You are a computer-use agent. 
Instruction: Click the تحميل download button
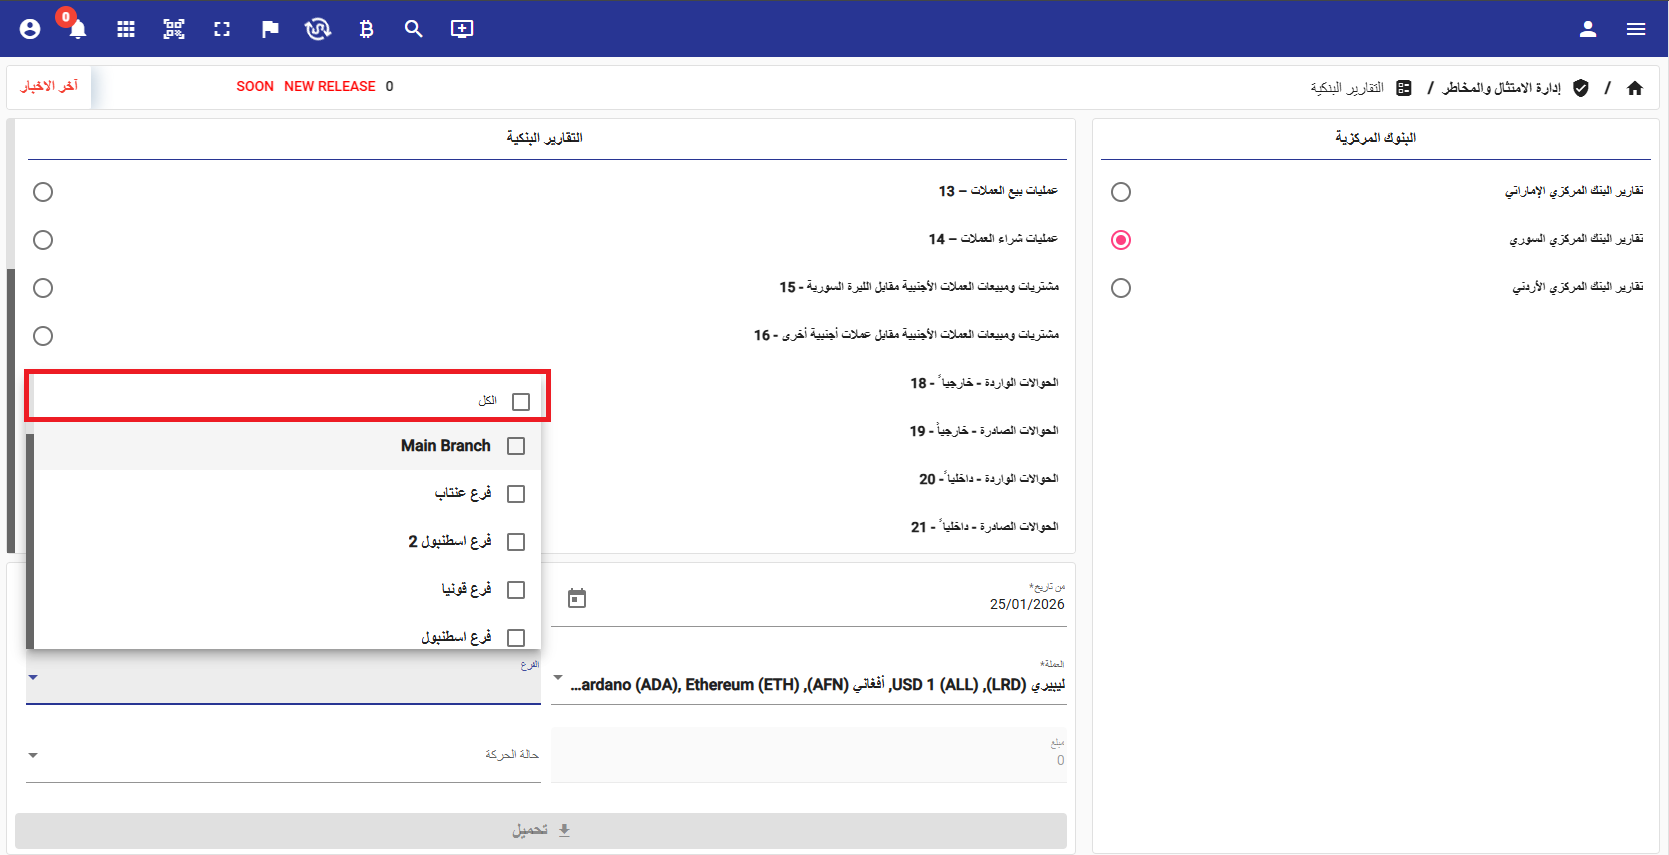[541, 830]
